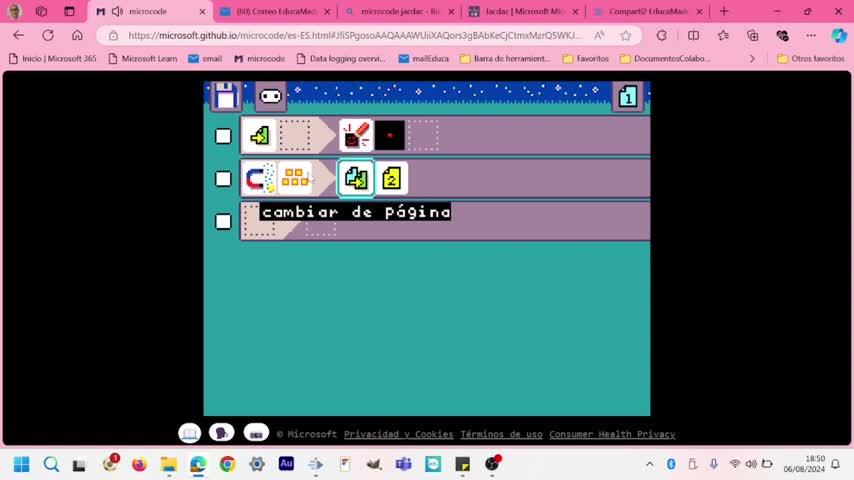Open the browser profile avatar

pos(15,11)
